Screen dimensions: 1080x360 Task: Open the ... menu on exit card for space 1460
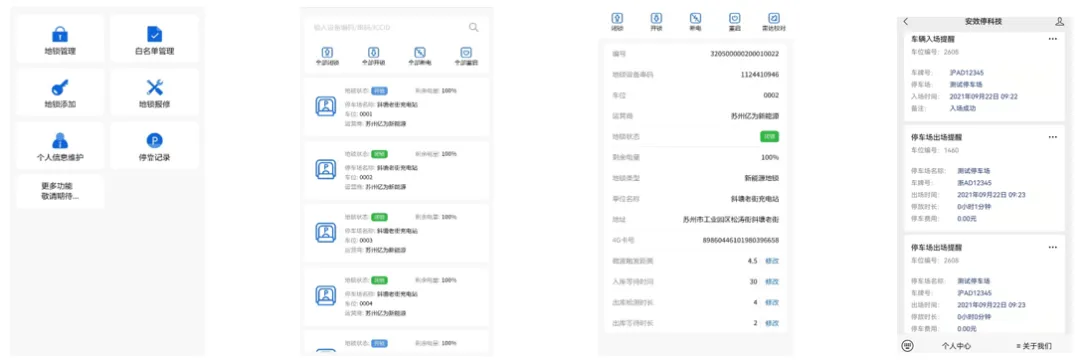tap(1052, 137)
